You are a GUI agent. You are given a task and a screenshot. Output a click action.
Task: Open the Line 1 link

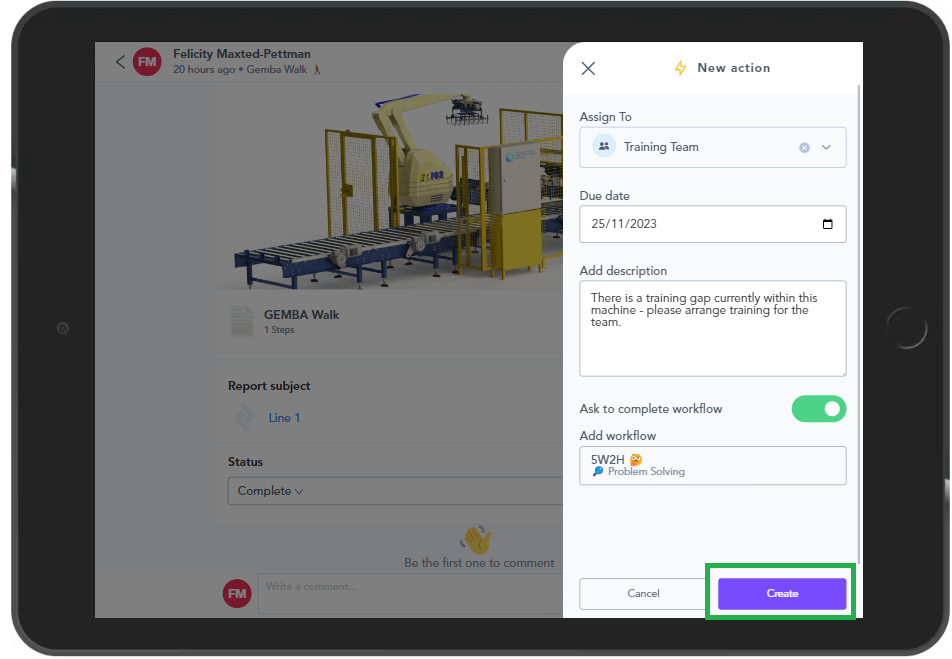point(284,418)
